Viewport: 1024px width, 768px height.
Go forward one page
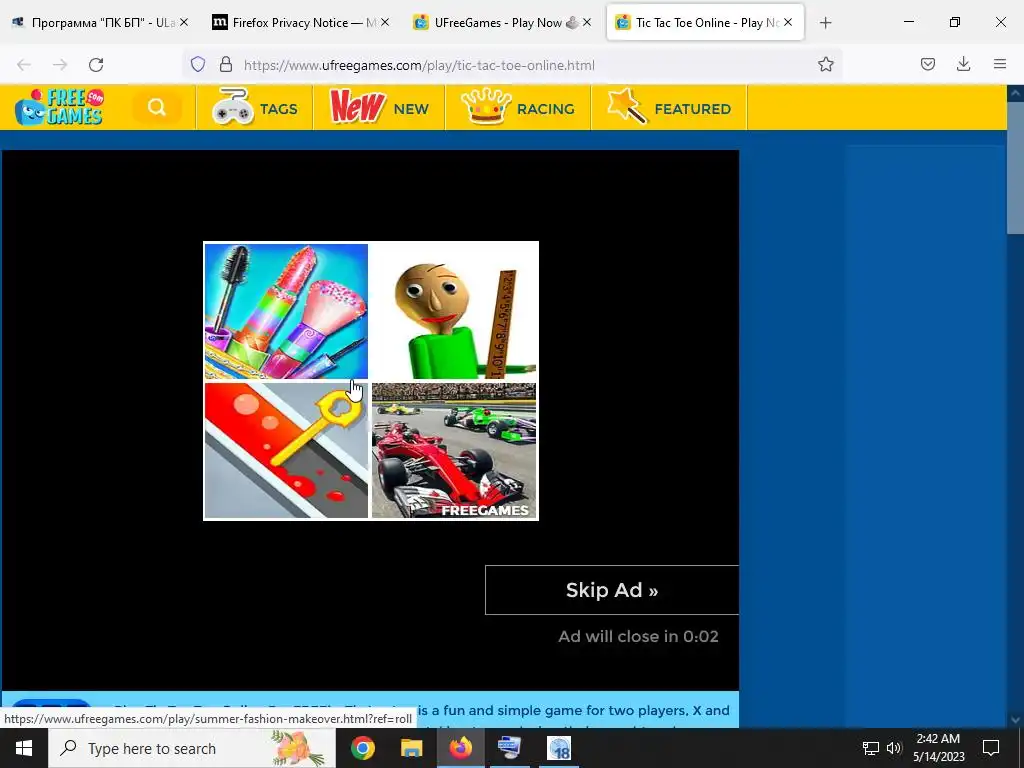click(x=60, y=65)
